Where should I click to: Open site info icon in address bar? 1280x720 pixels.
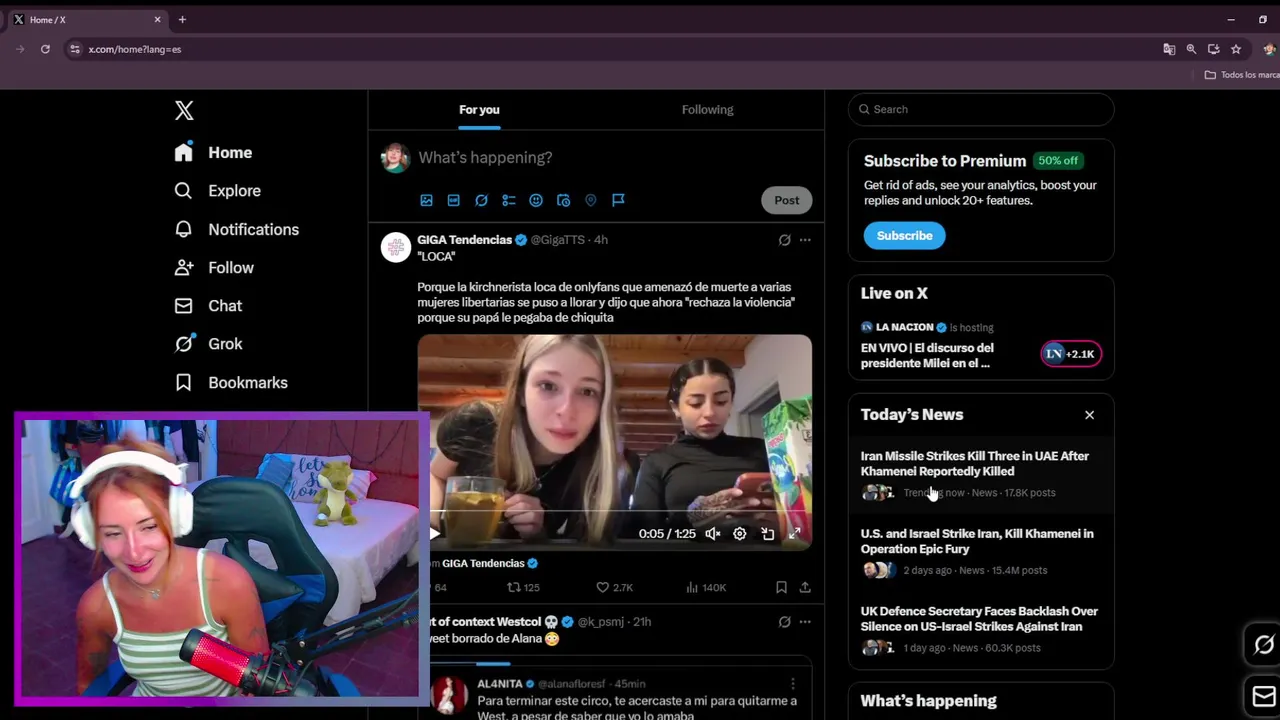74,49
